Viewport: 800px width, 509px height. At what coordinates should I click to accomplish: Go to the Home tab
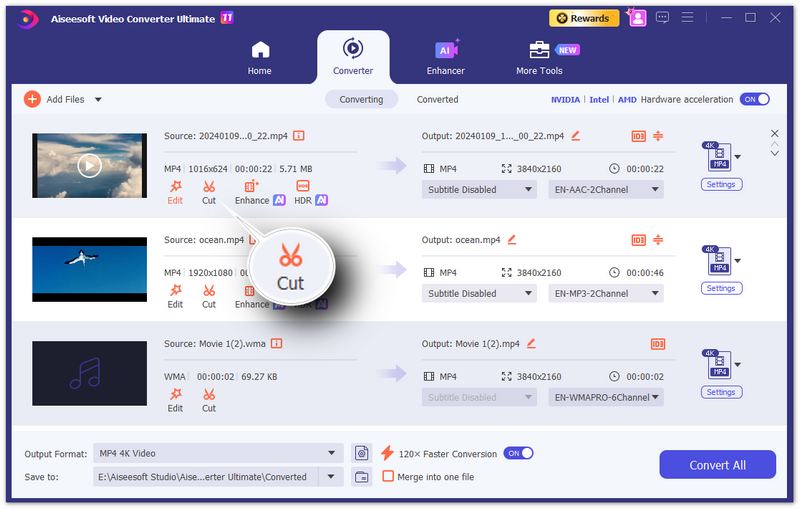(260, 58)
